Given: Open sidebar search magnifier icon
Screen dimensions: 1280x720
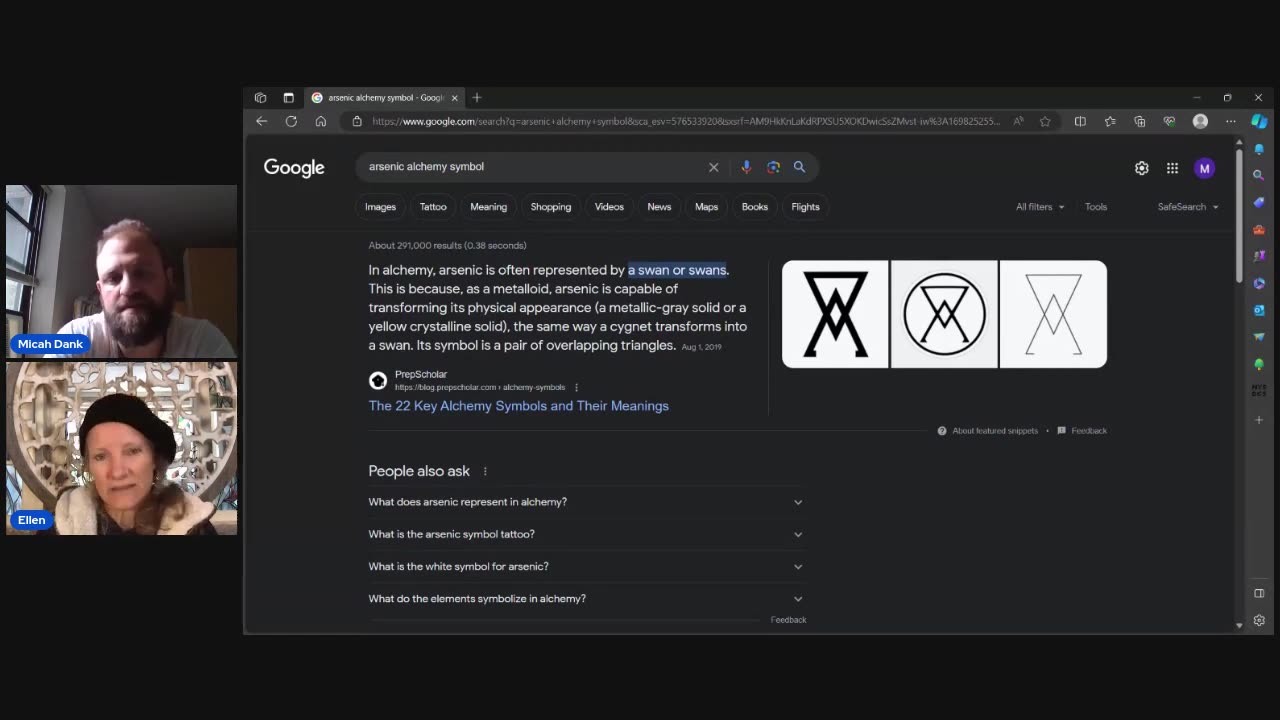Looking at the screenshot, I should [x=1259, y=175].
